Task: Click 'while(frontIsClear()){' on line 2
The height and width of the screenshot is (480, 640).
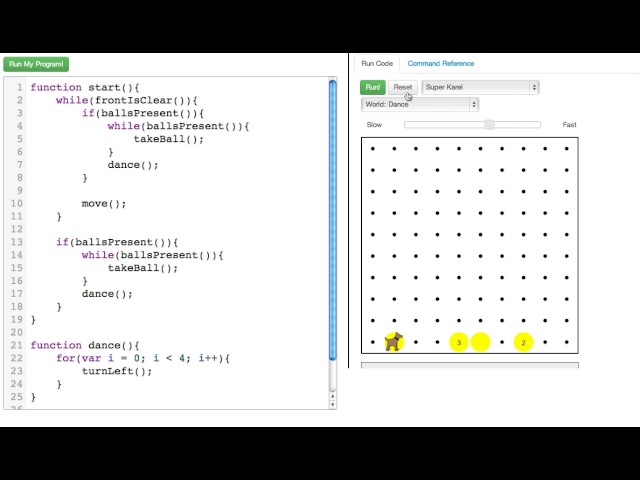Action: pyautogui.click(x=127, y=100)
